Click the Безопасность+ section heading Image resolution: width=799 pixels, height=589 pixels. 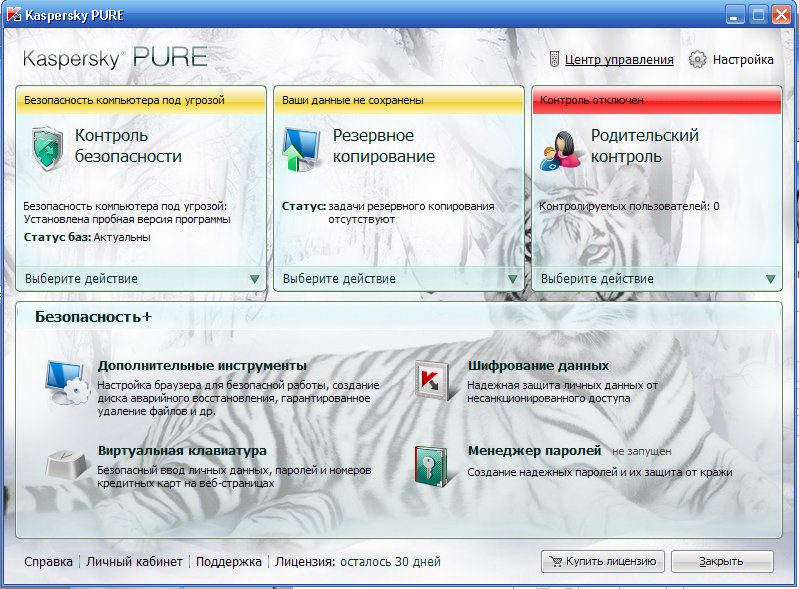click(x=93, y=317)
